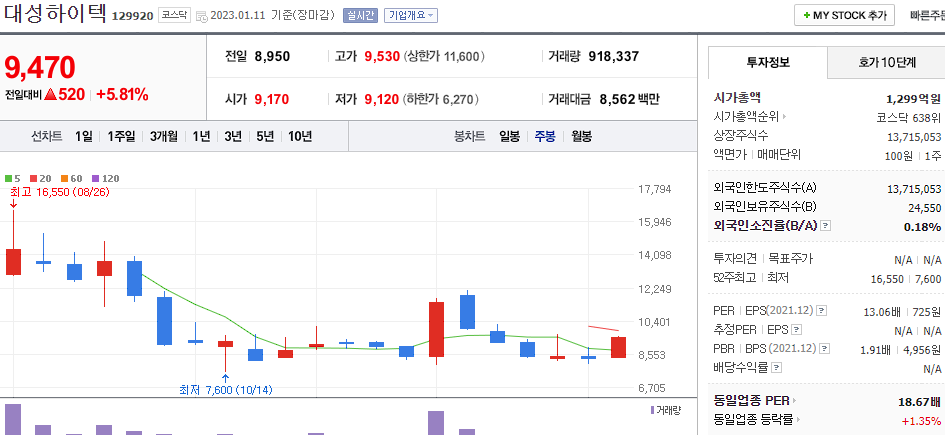The image size is (945, 435).
Task: Show the 주봉 weekly candle chart
Action: 545,136
